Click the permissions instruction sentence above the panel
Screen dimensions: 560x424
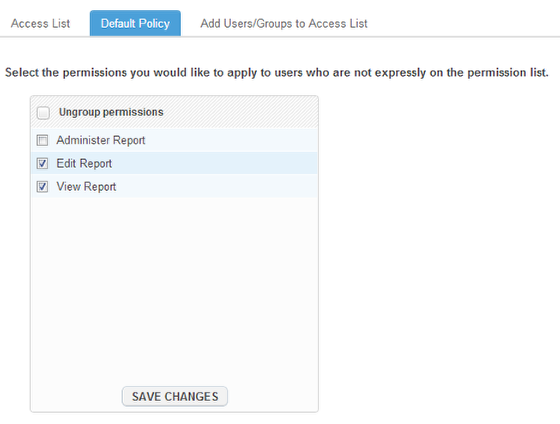(277, 73)
